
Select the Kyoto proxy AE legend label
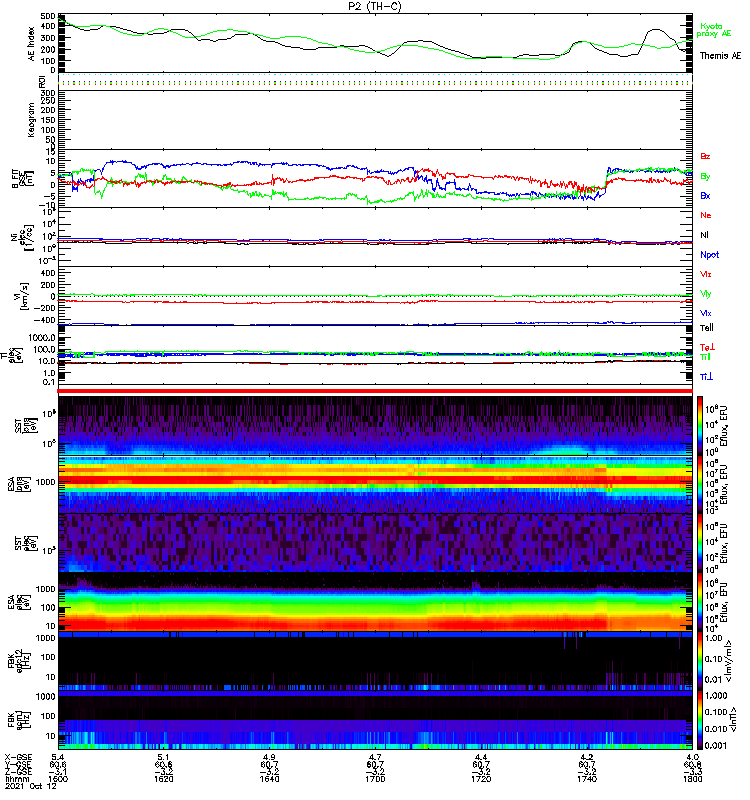coord(714,30)
